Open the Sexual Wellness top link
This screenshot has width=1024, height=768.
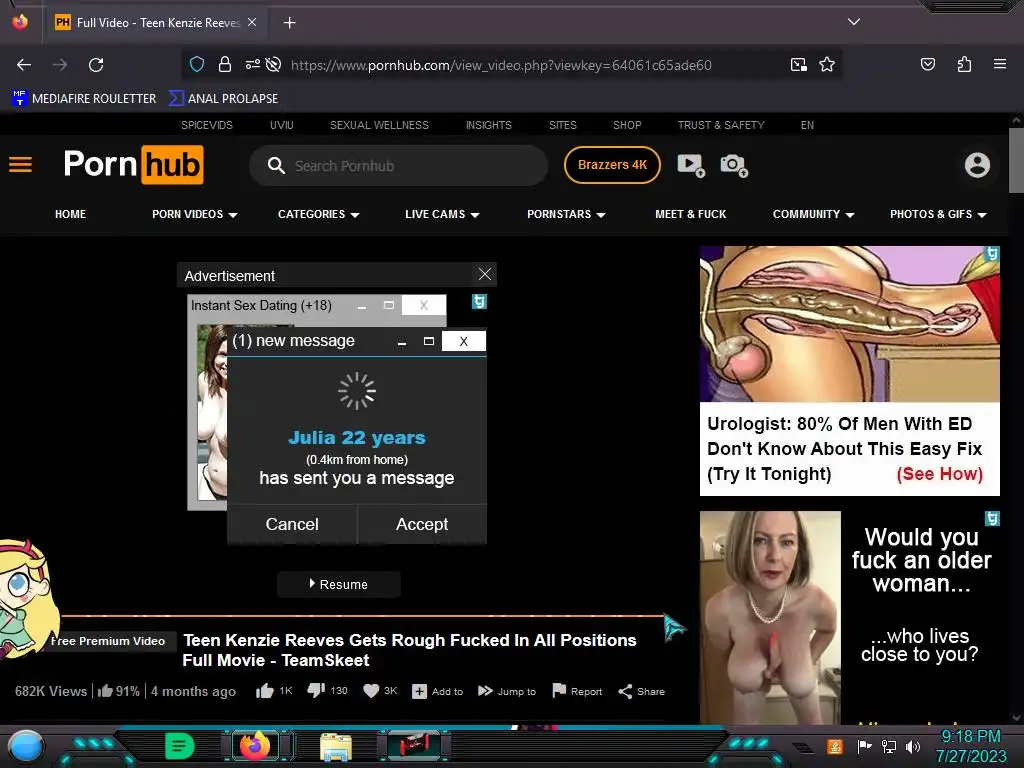(x=379, y=125)
